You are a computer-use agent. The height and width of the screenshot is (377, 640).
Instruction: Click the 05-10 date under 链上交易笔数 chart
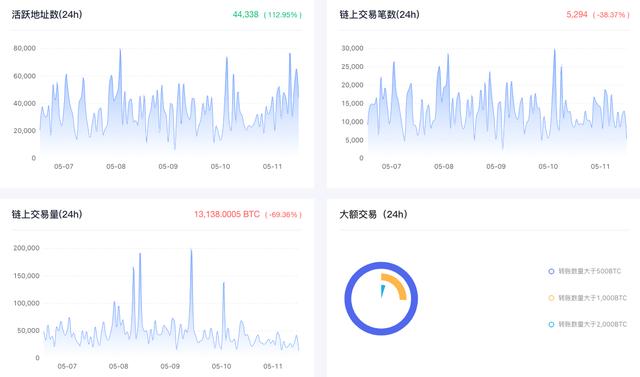(548, 166)
